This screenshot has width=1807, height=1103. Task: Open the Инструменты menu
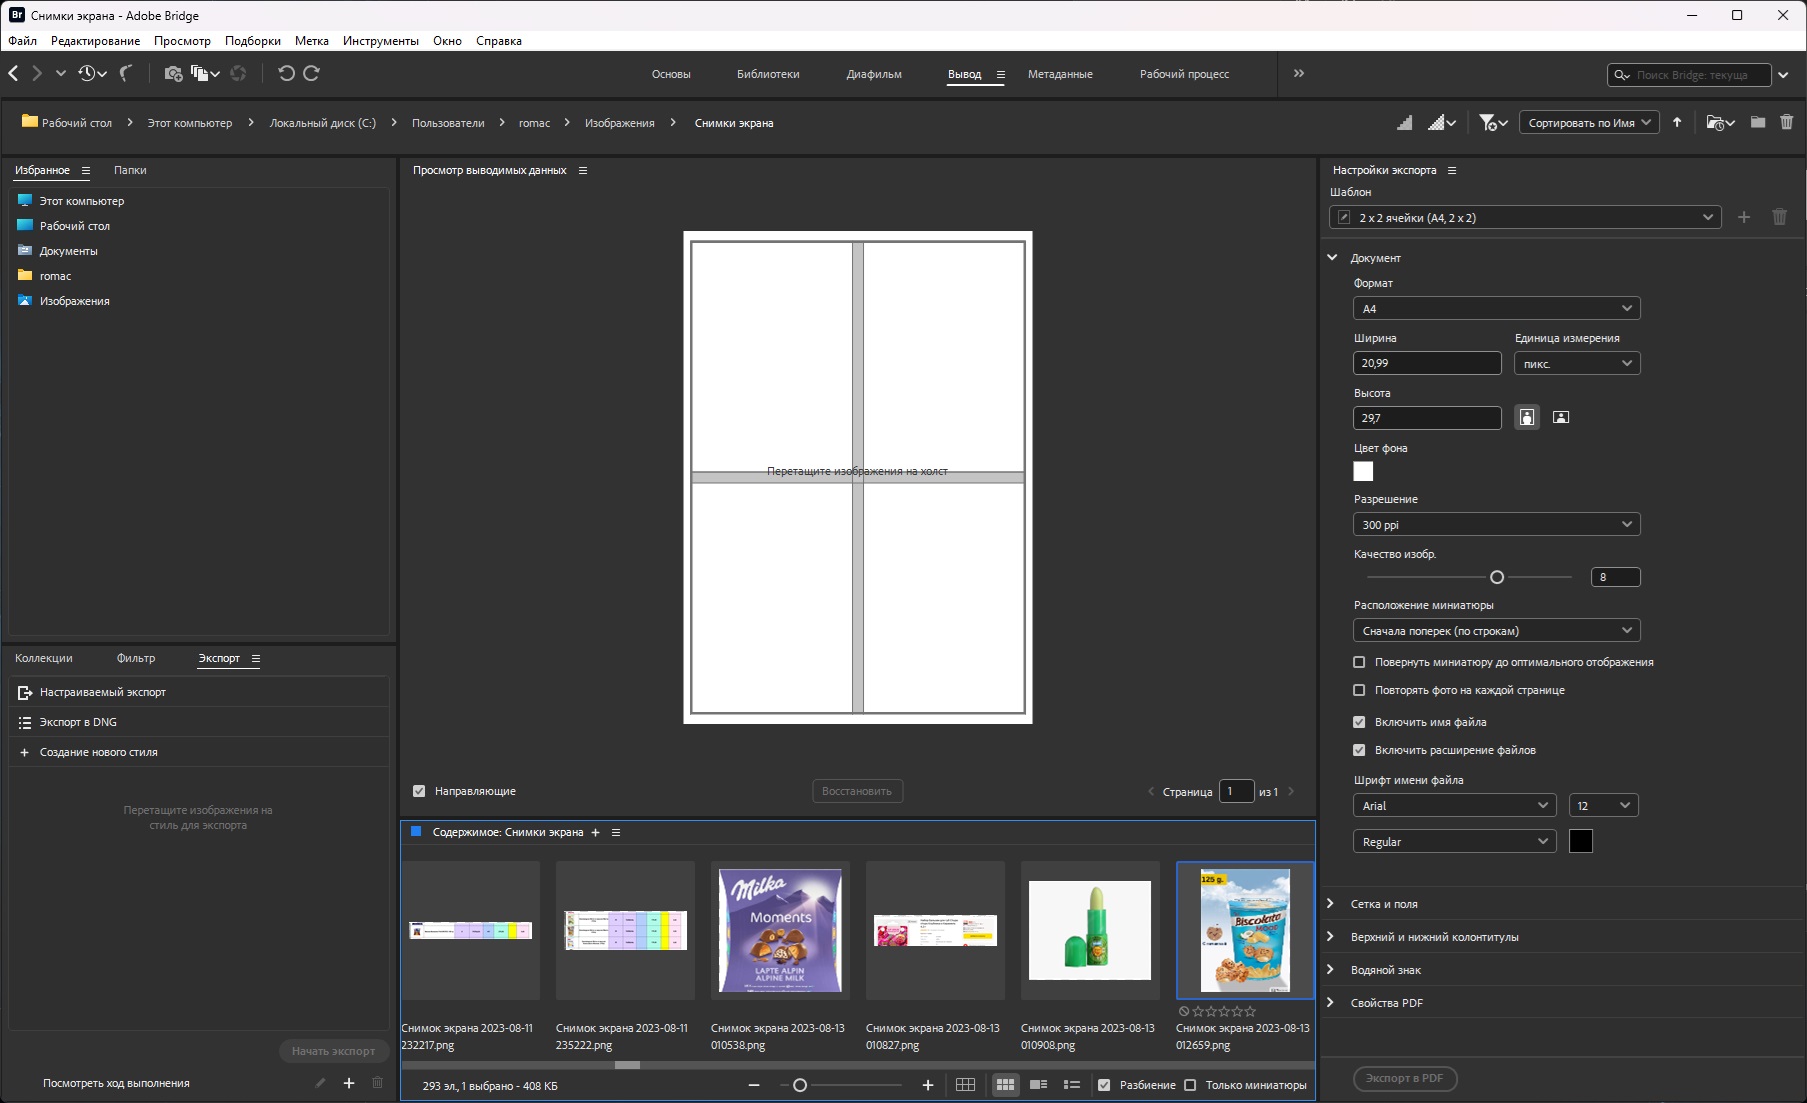coord(380,41)
